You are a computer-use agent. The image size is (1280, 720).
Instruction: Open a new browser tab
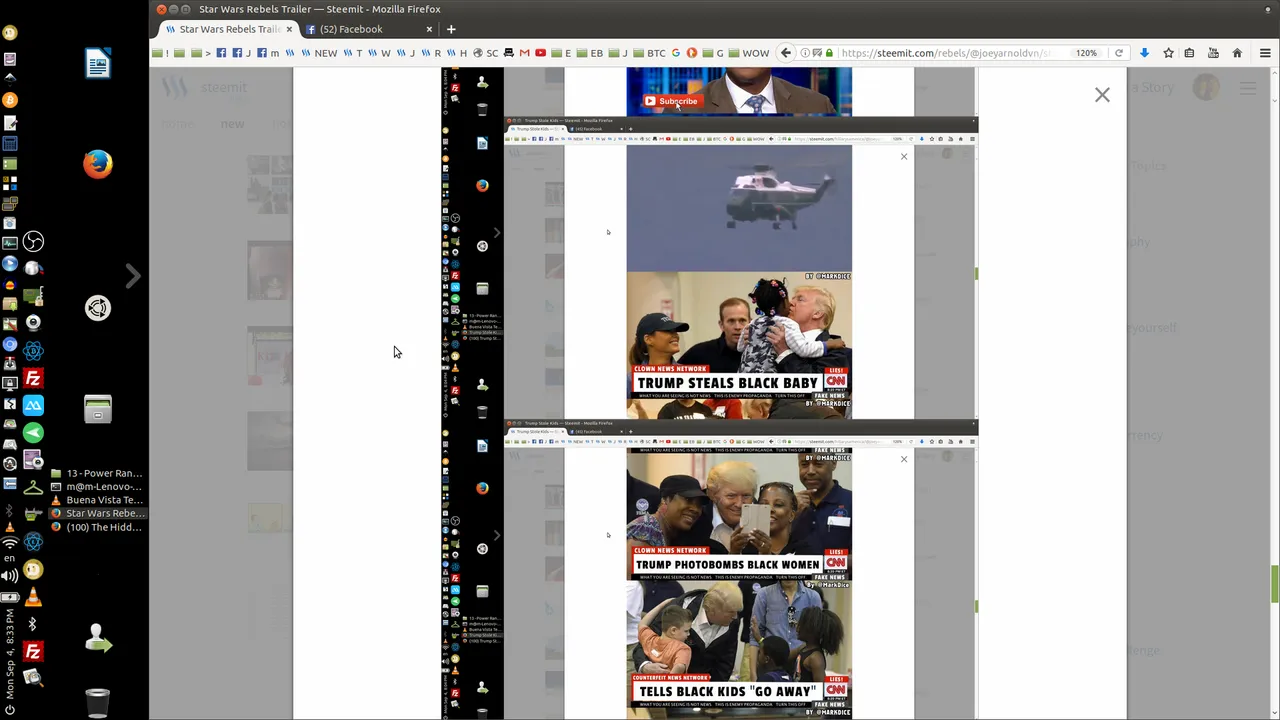point(451,29)
